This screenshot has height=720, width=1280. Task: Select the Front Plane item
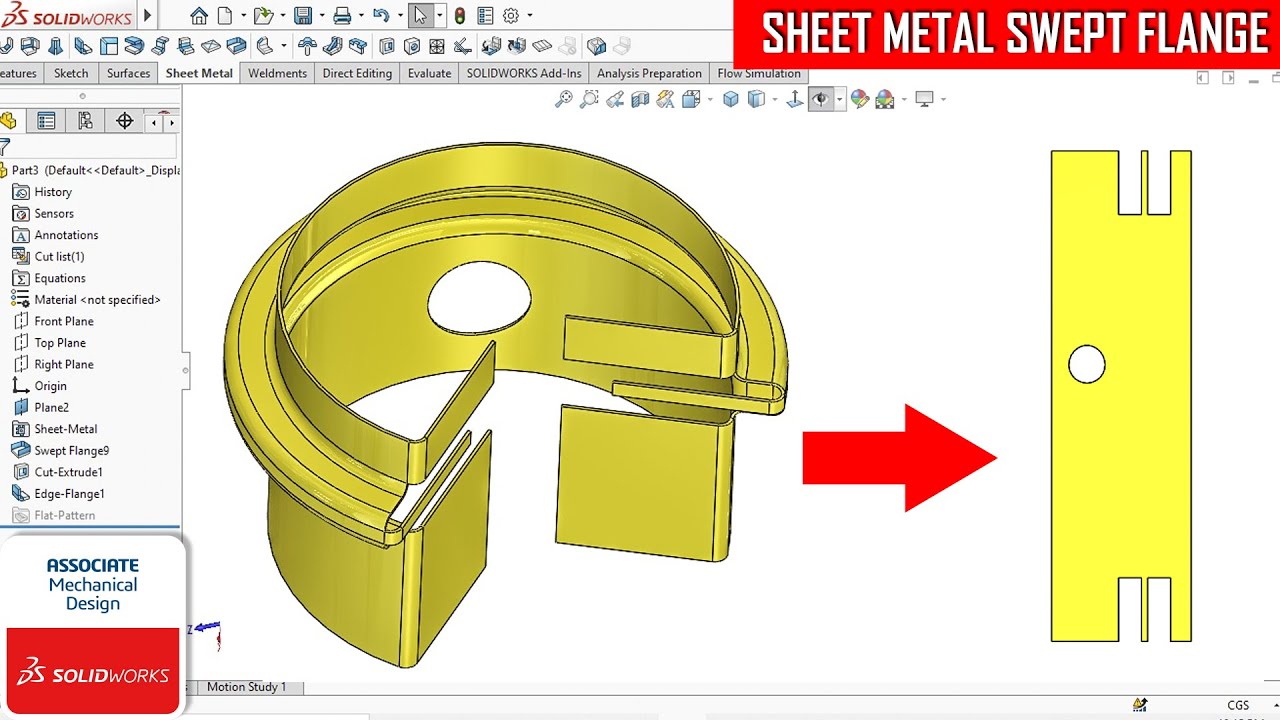[64, 321]
